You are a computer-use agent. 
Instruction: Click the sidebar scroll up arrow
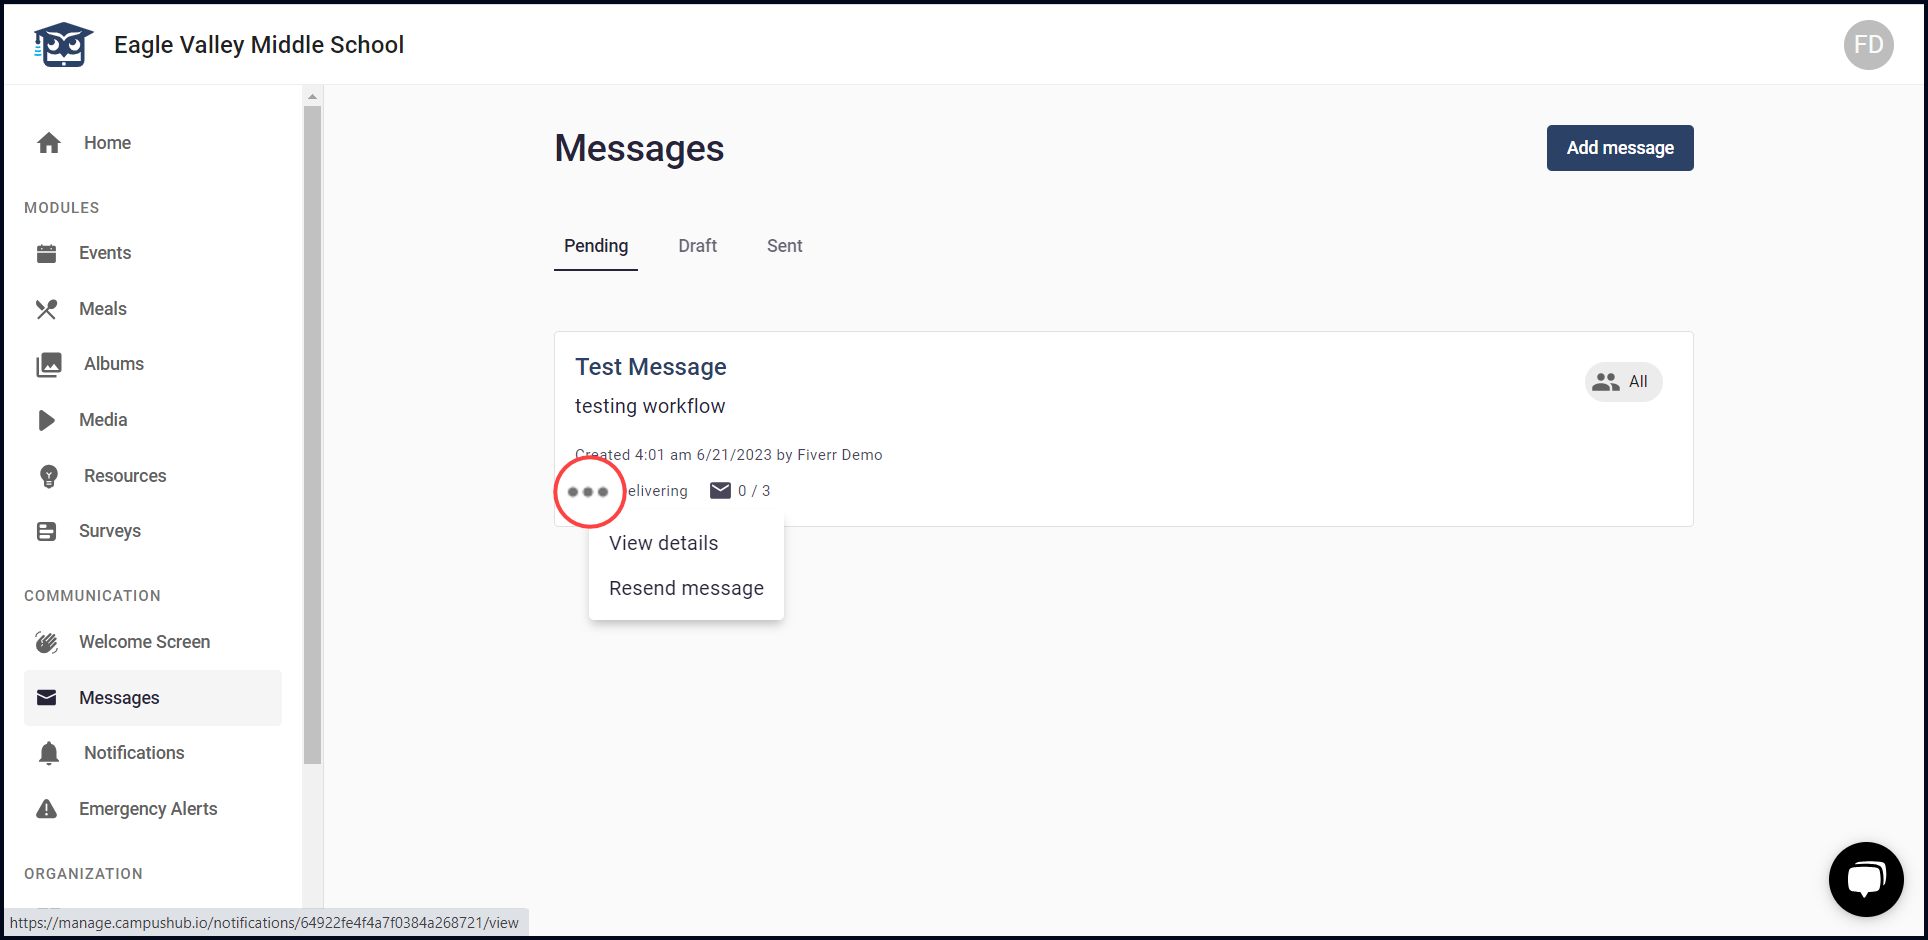pyautogui.click(x=313, y=97)
